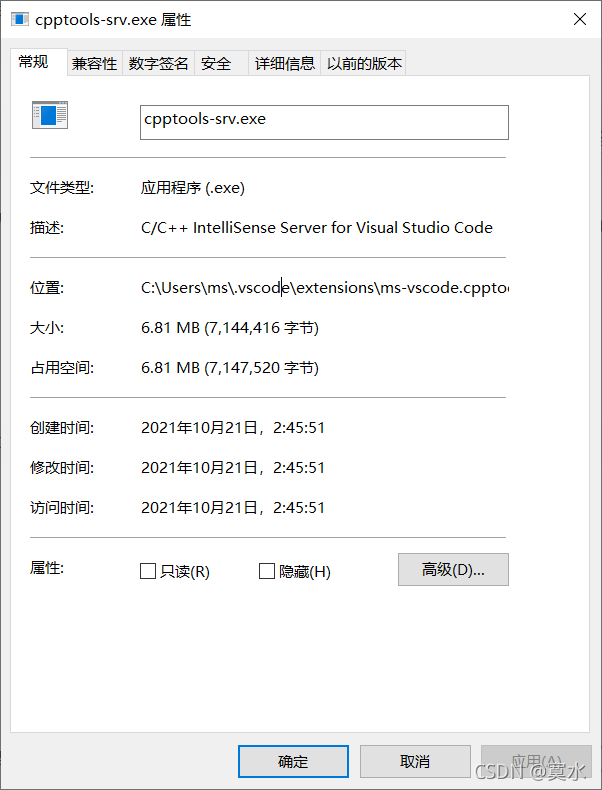
Task: Switch to the 常规 tab
Action: 38,62
